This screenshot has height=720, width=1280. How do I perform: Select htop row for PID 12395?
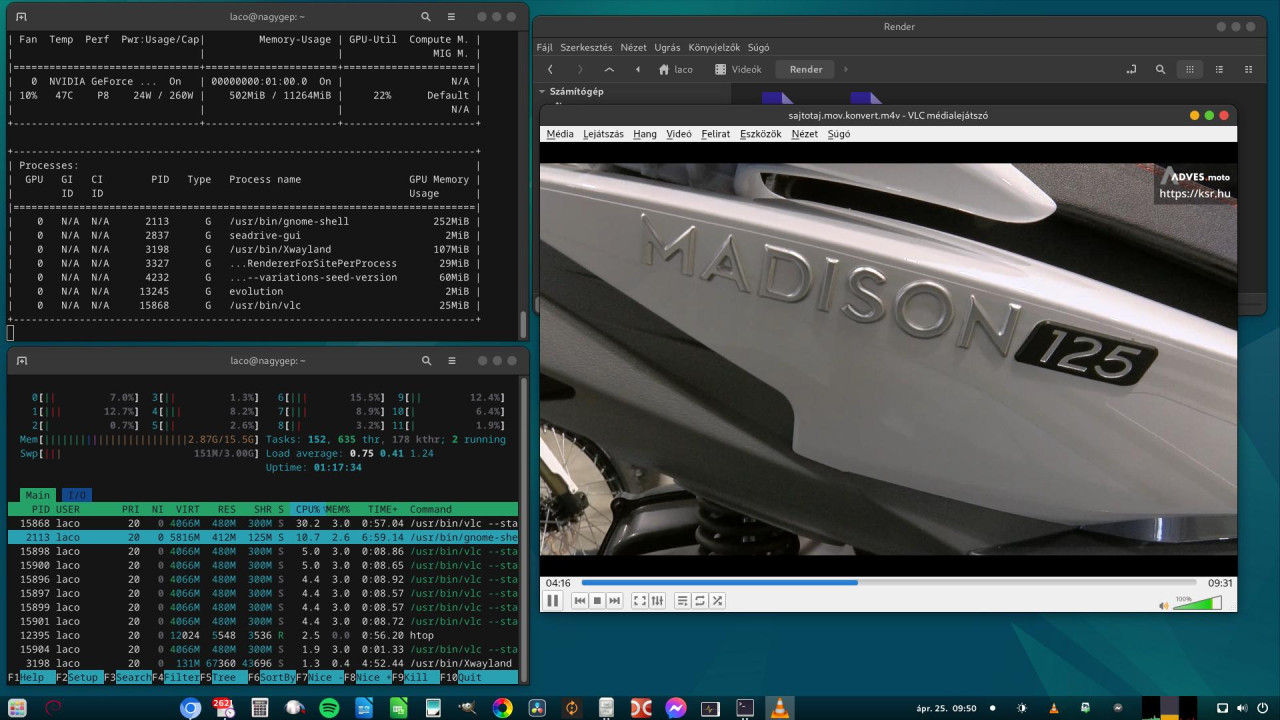pos(263,635)
